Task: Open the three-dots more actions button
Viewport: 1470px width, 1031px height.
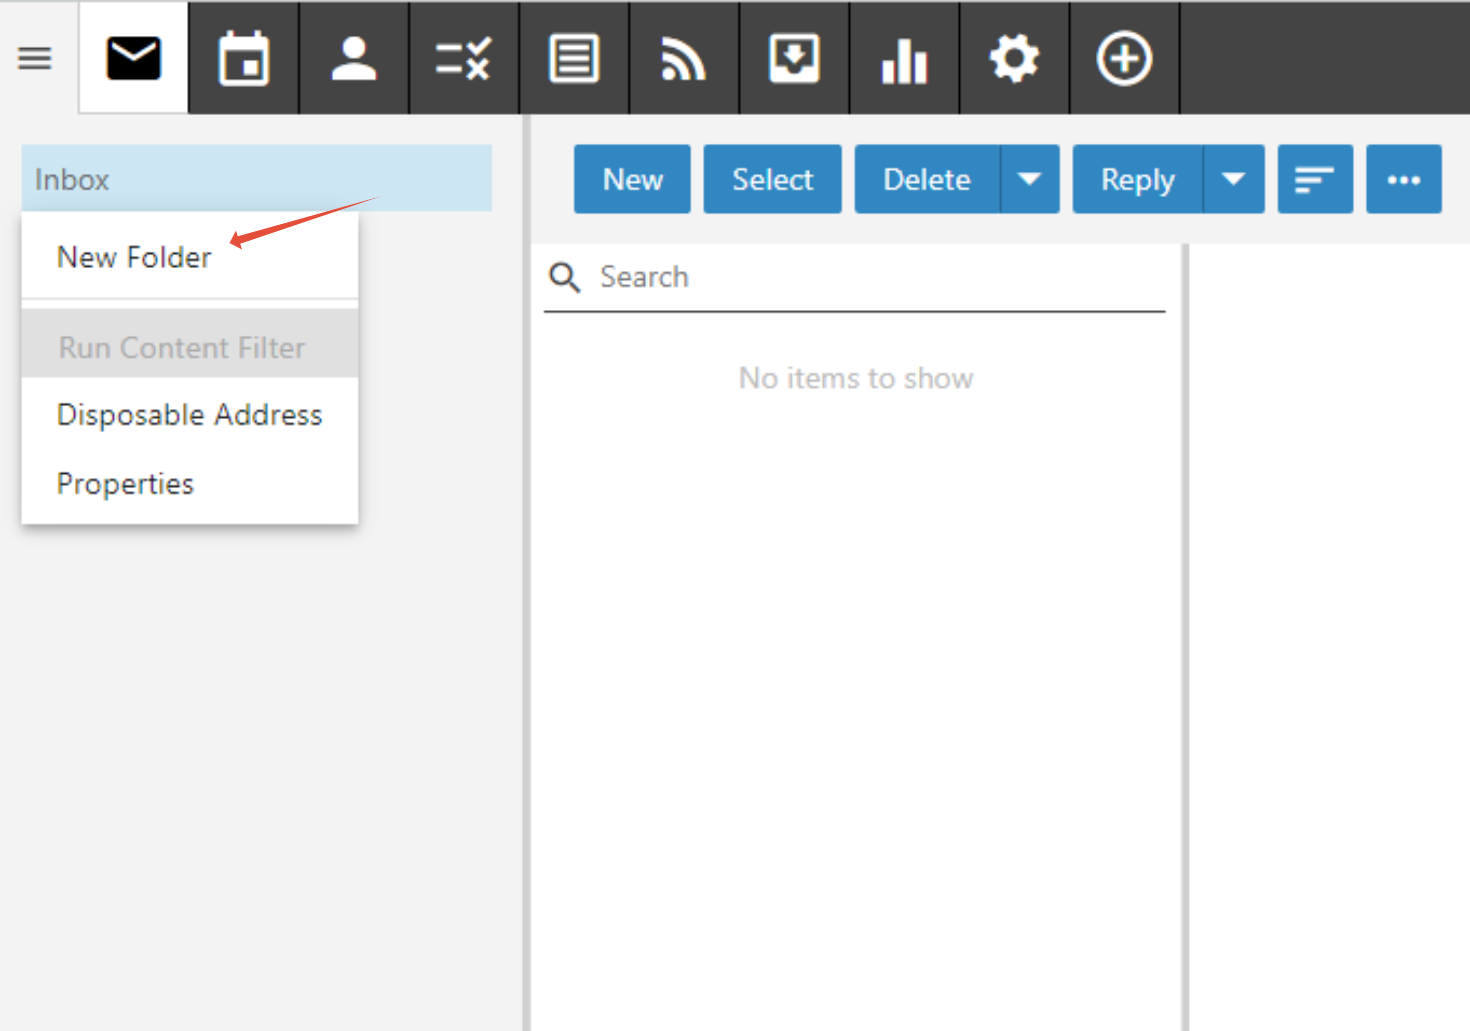Action: pyautogui.click(x=1404, y=179)
